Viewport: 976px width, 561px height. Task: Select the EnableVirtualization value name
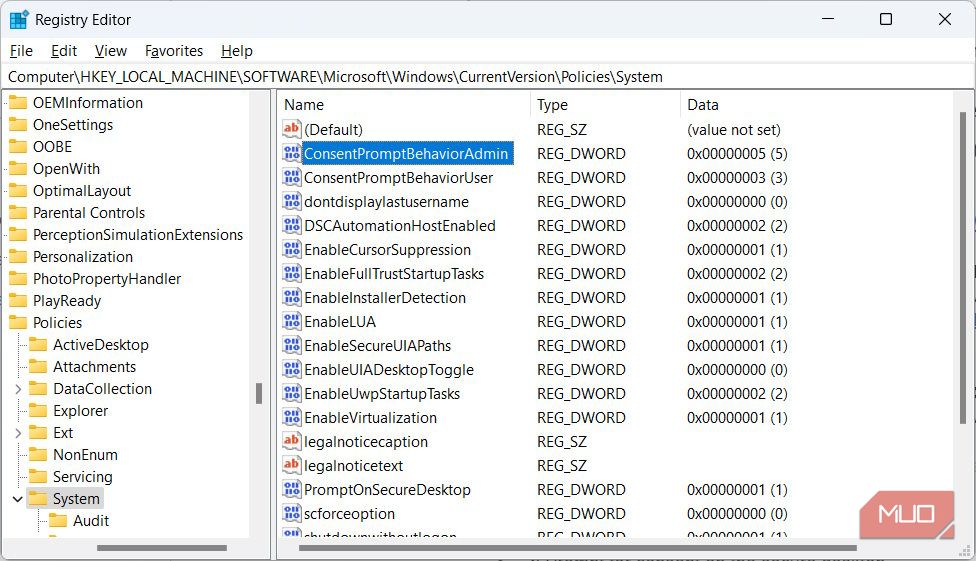pos(370,417)
